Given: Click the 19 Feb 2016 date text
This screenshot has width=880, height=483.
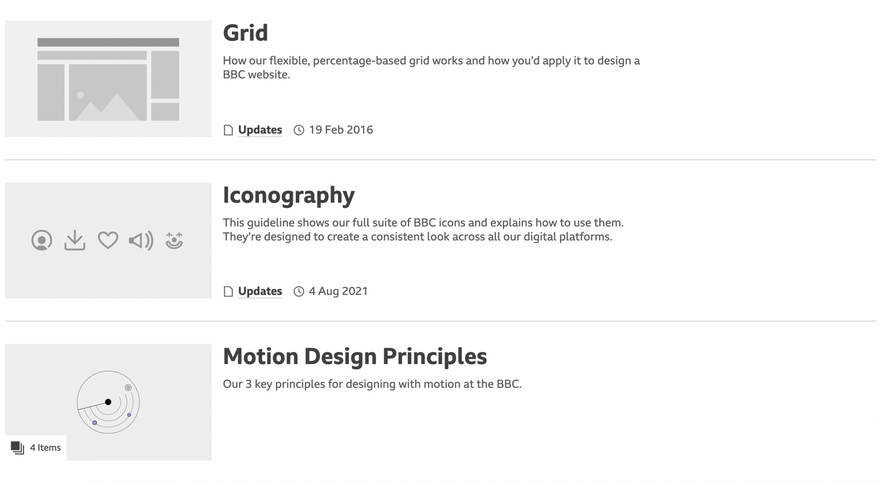Looking at the screenshot, I should [341, 130].
